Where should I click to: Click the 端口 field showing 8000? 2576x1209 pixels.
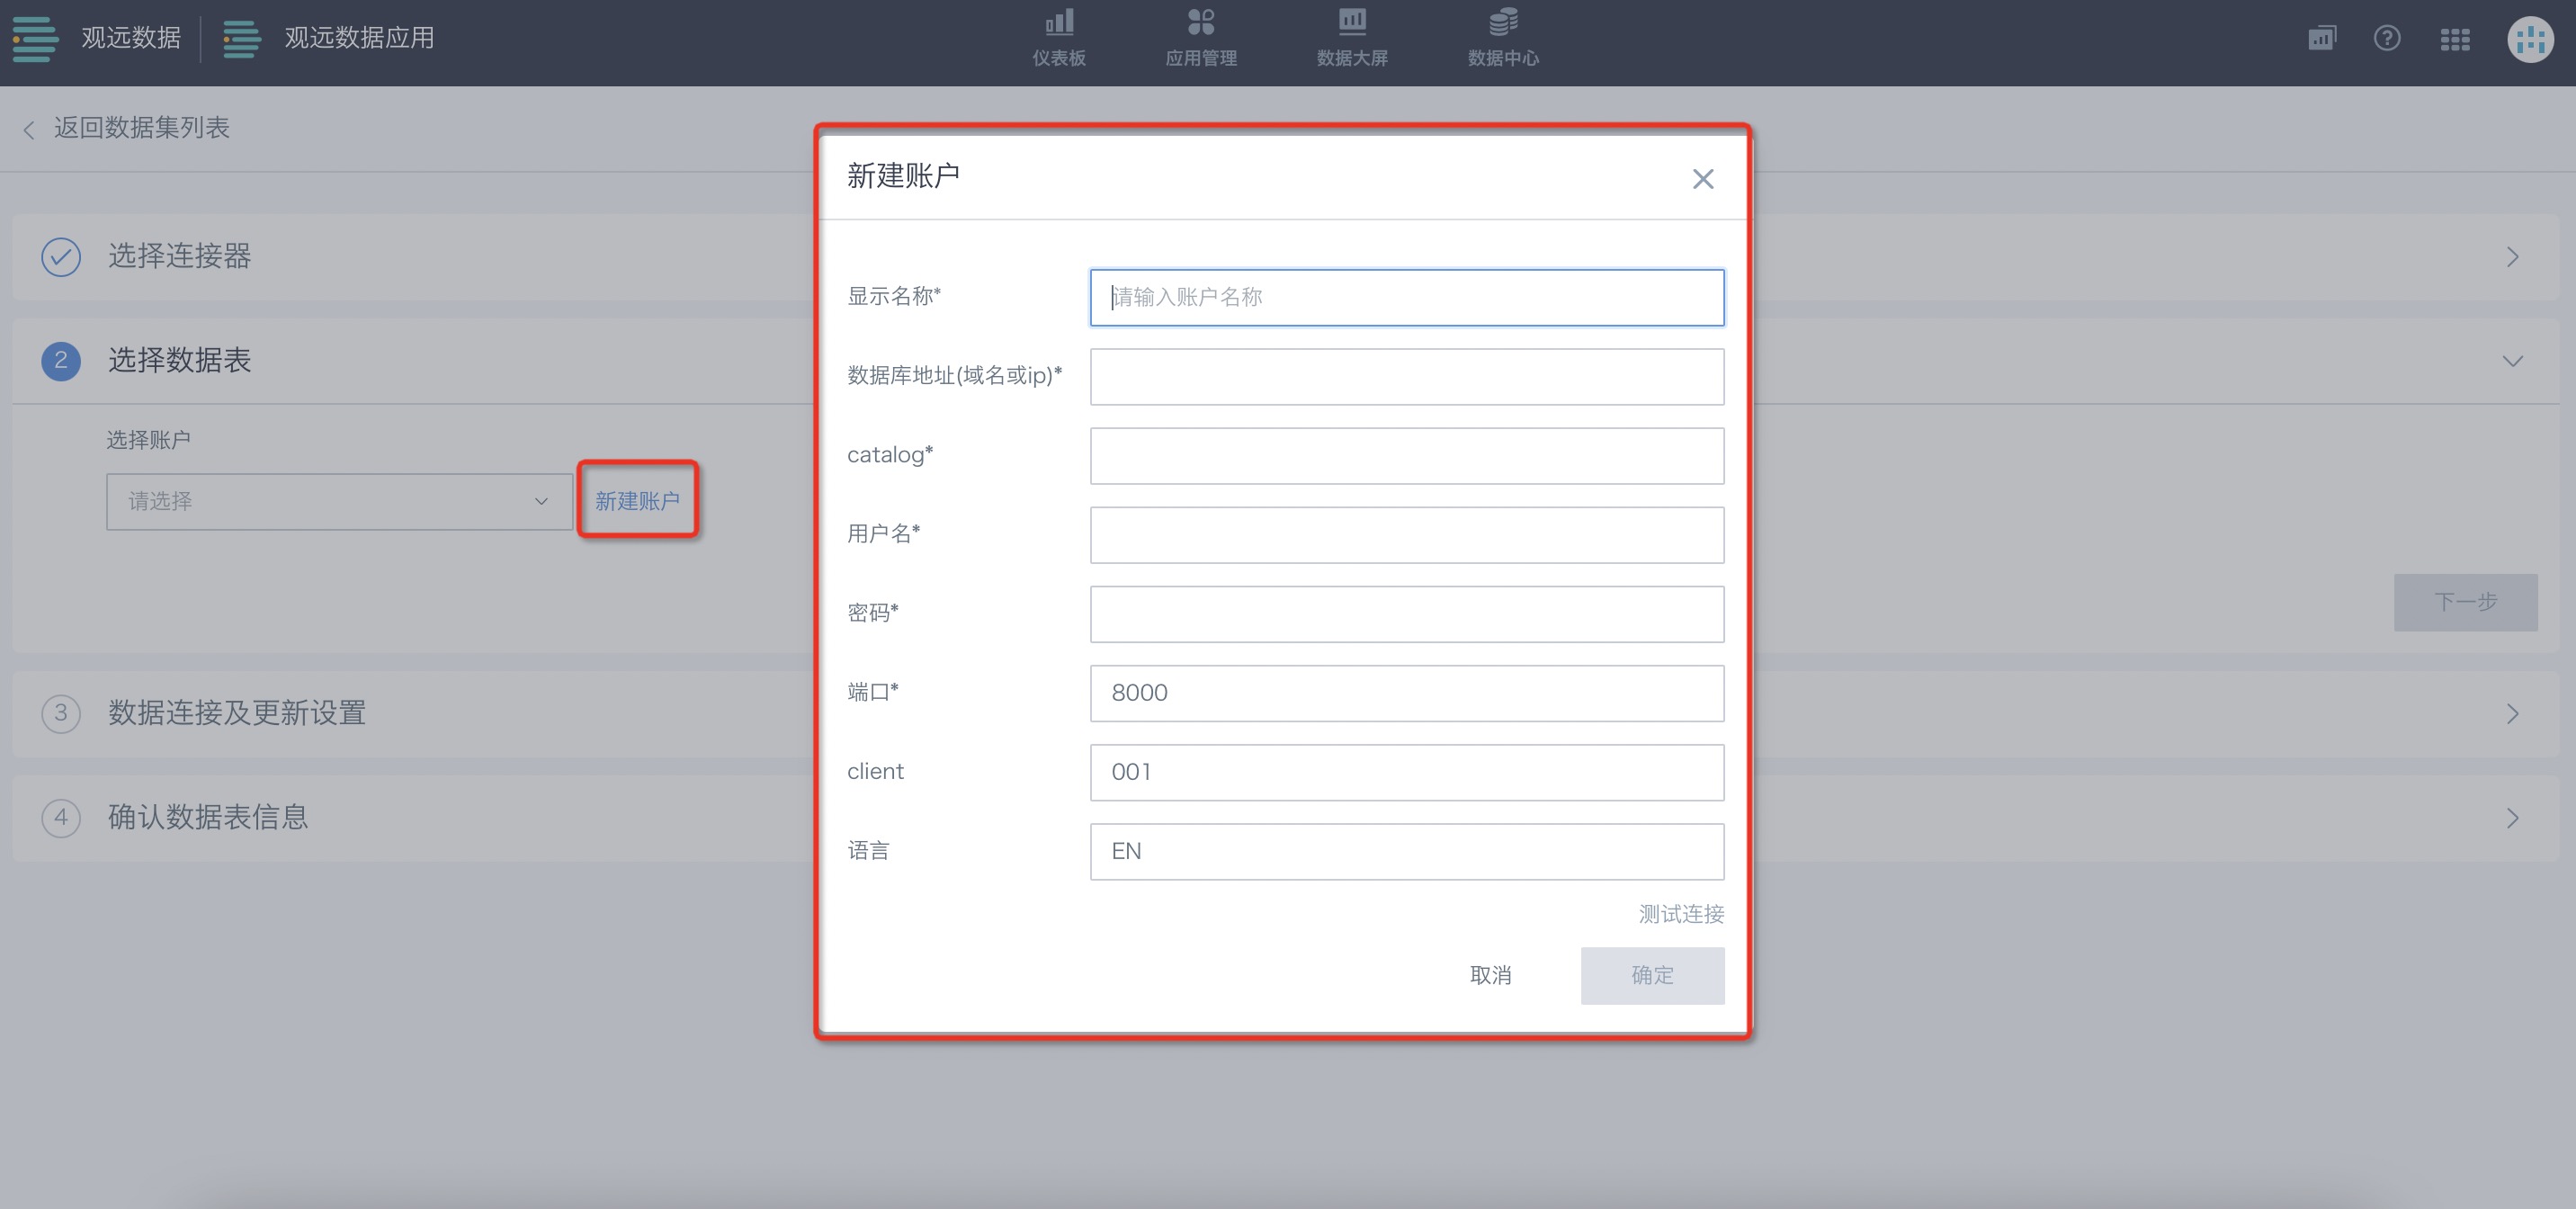[1406, 693]
